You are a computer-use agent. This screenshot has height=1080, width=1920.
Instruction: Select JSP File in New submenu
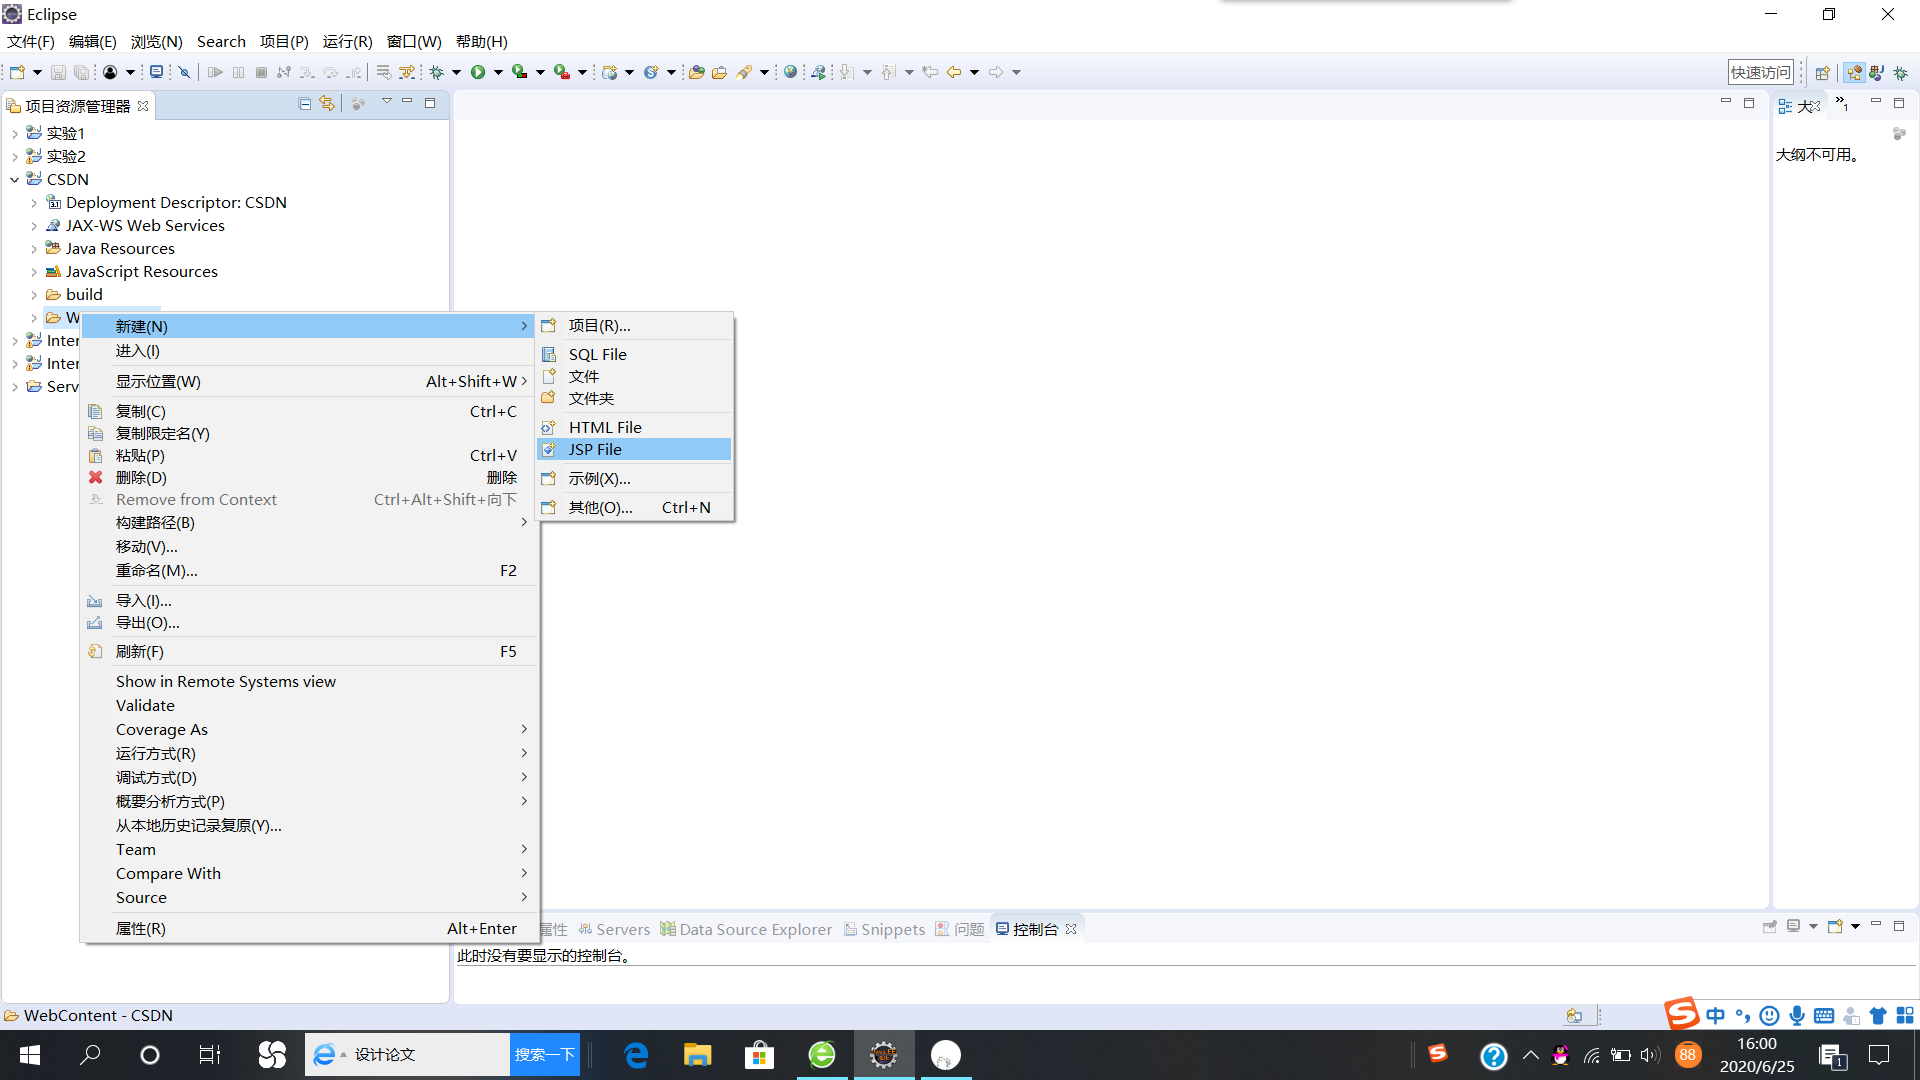[595, 449]
